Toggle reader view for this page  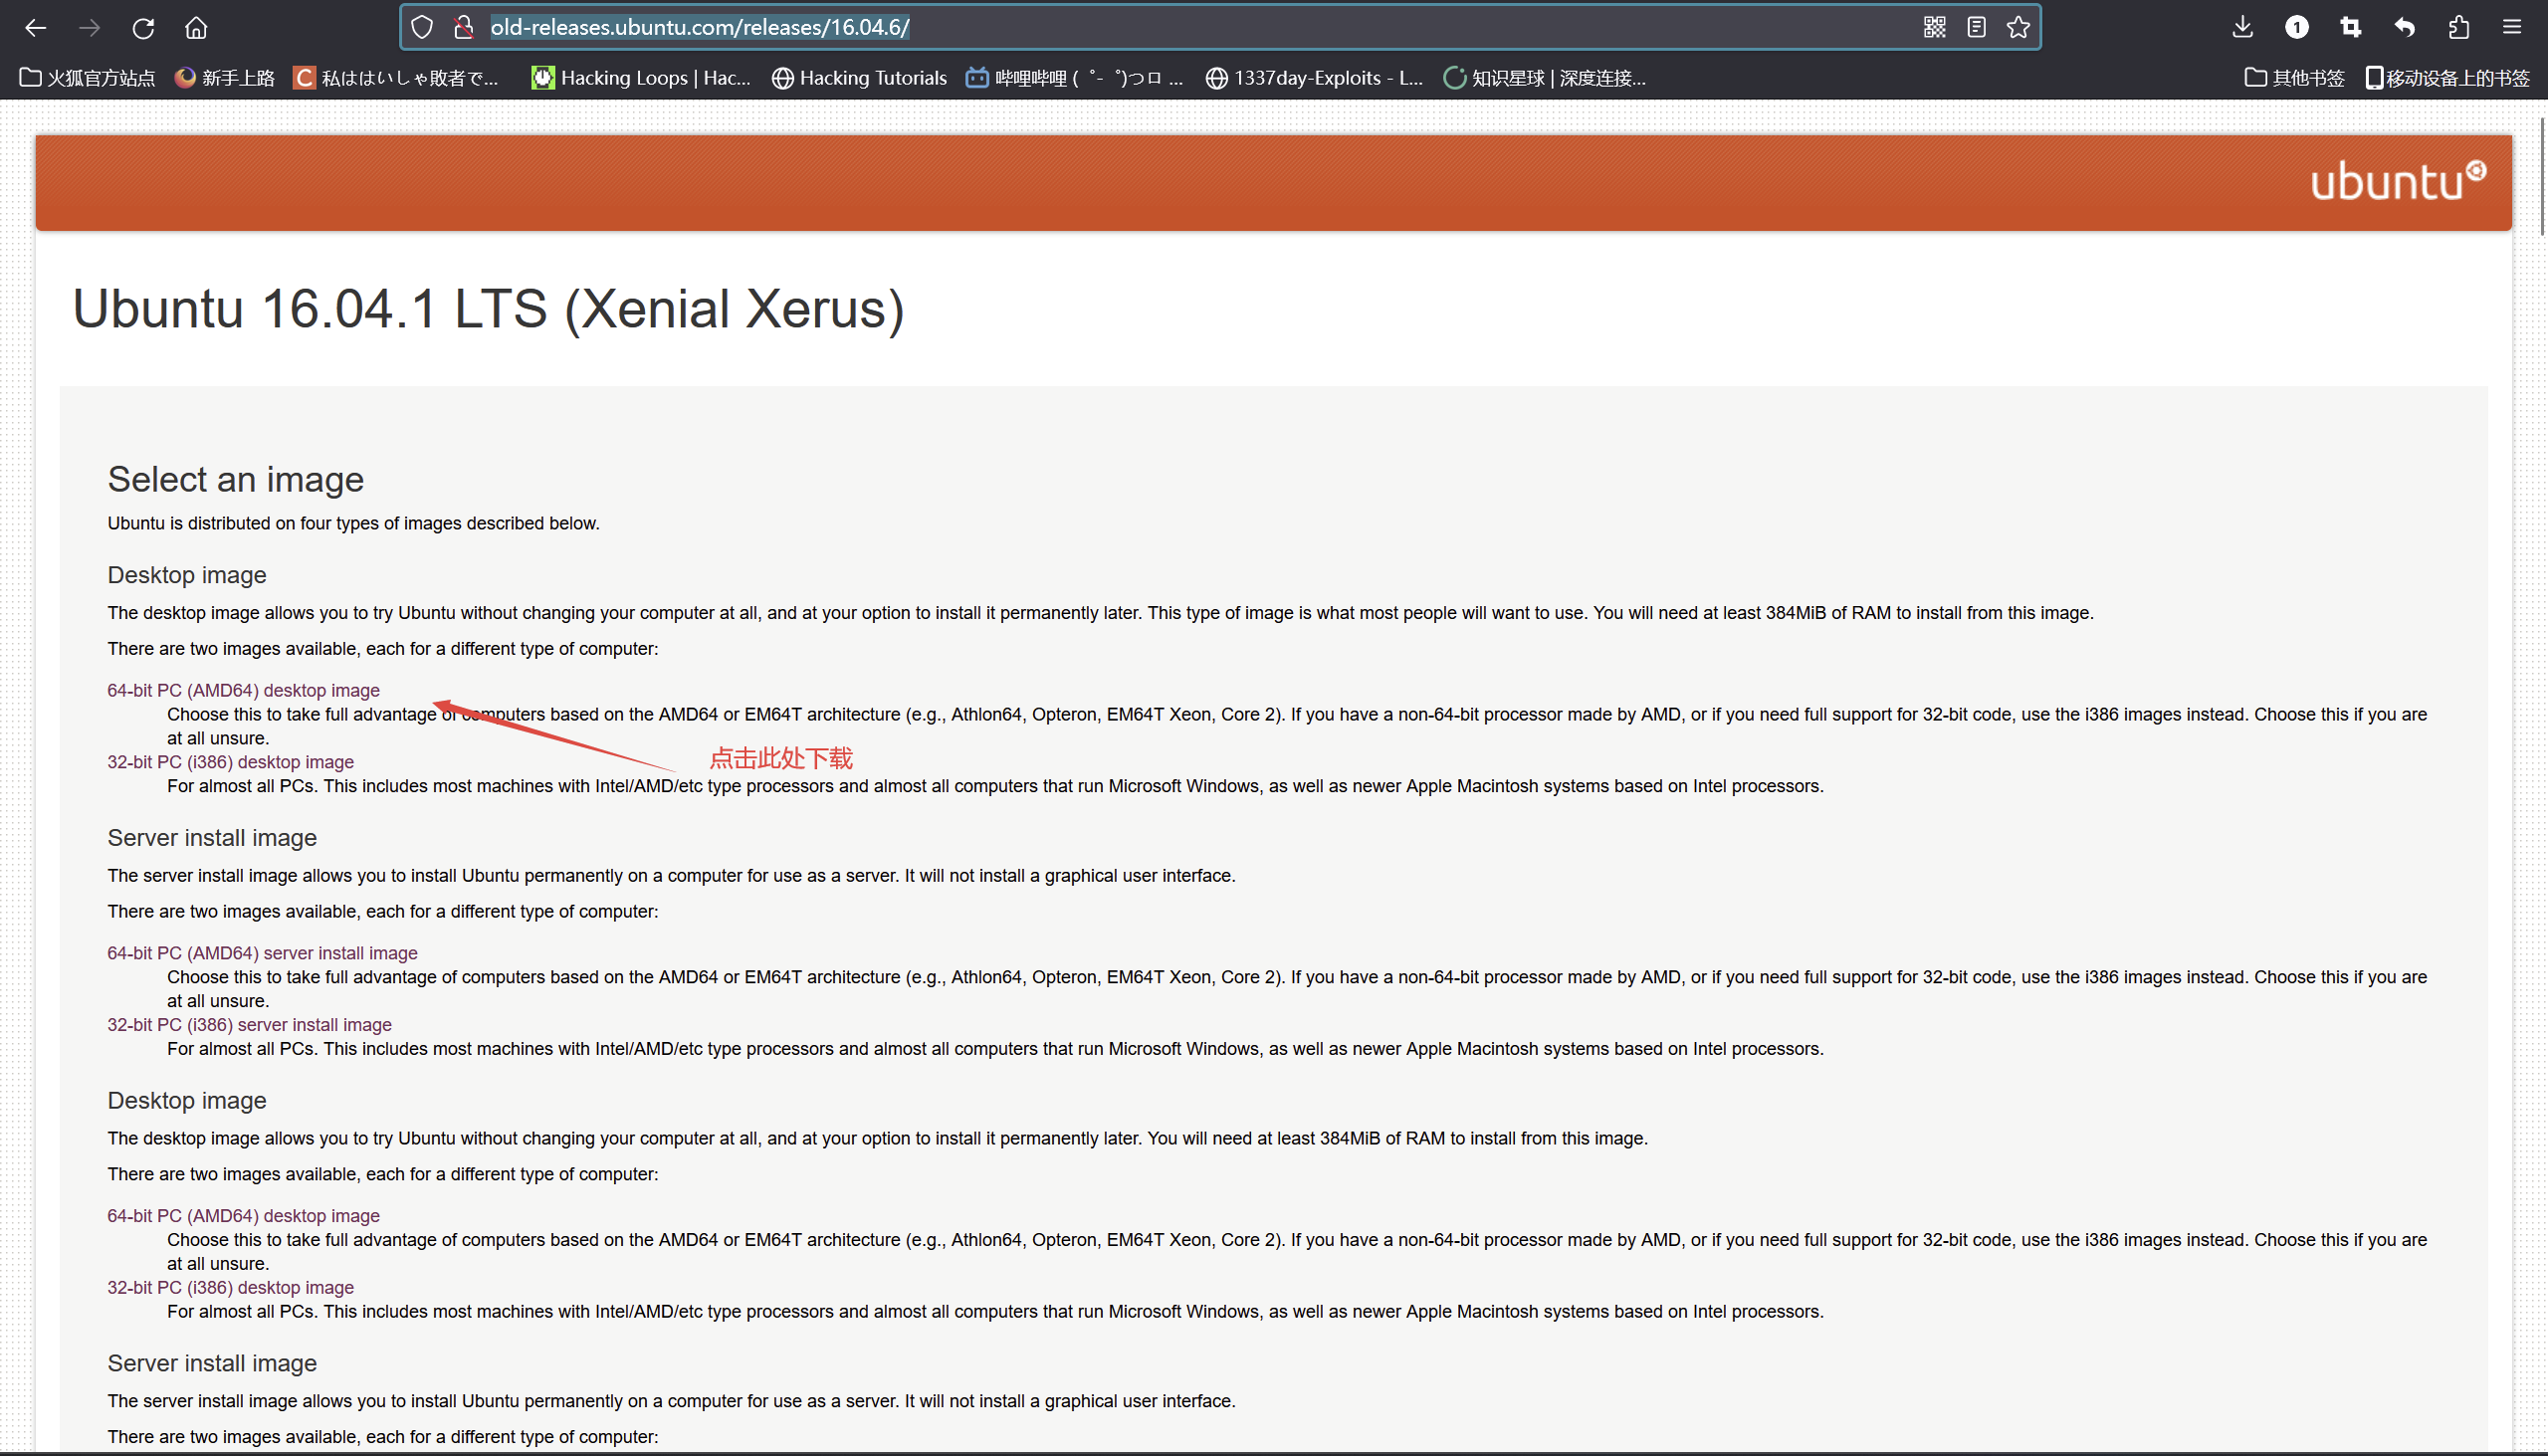click(x=1976, y=27)
